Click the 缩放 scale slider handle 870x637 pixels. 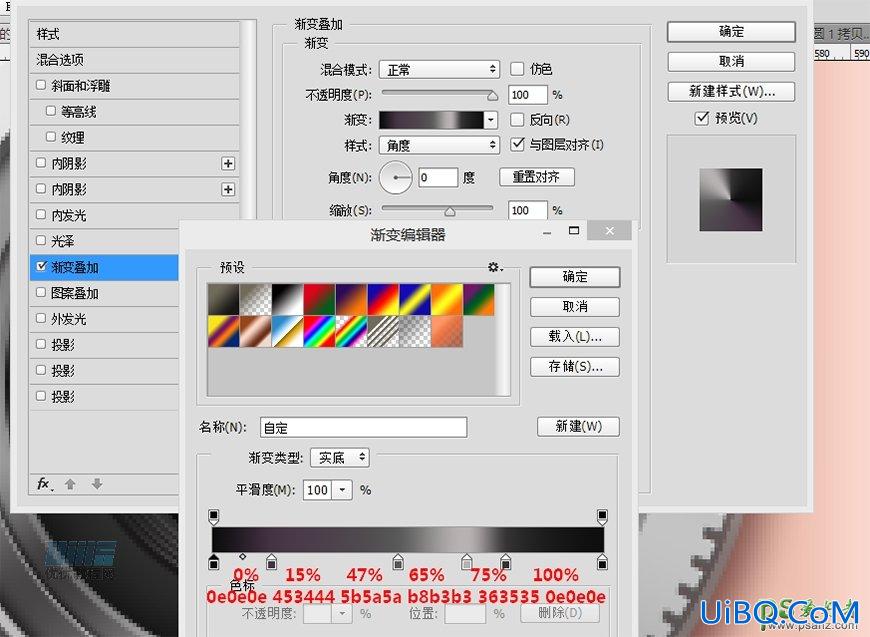click(449, 211)
